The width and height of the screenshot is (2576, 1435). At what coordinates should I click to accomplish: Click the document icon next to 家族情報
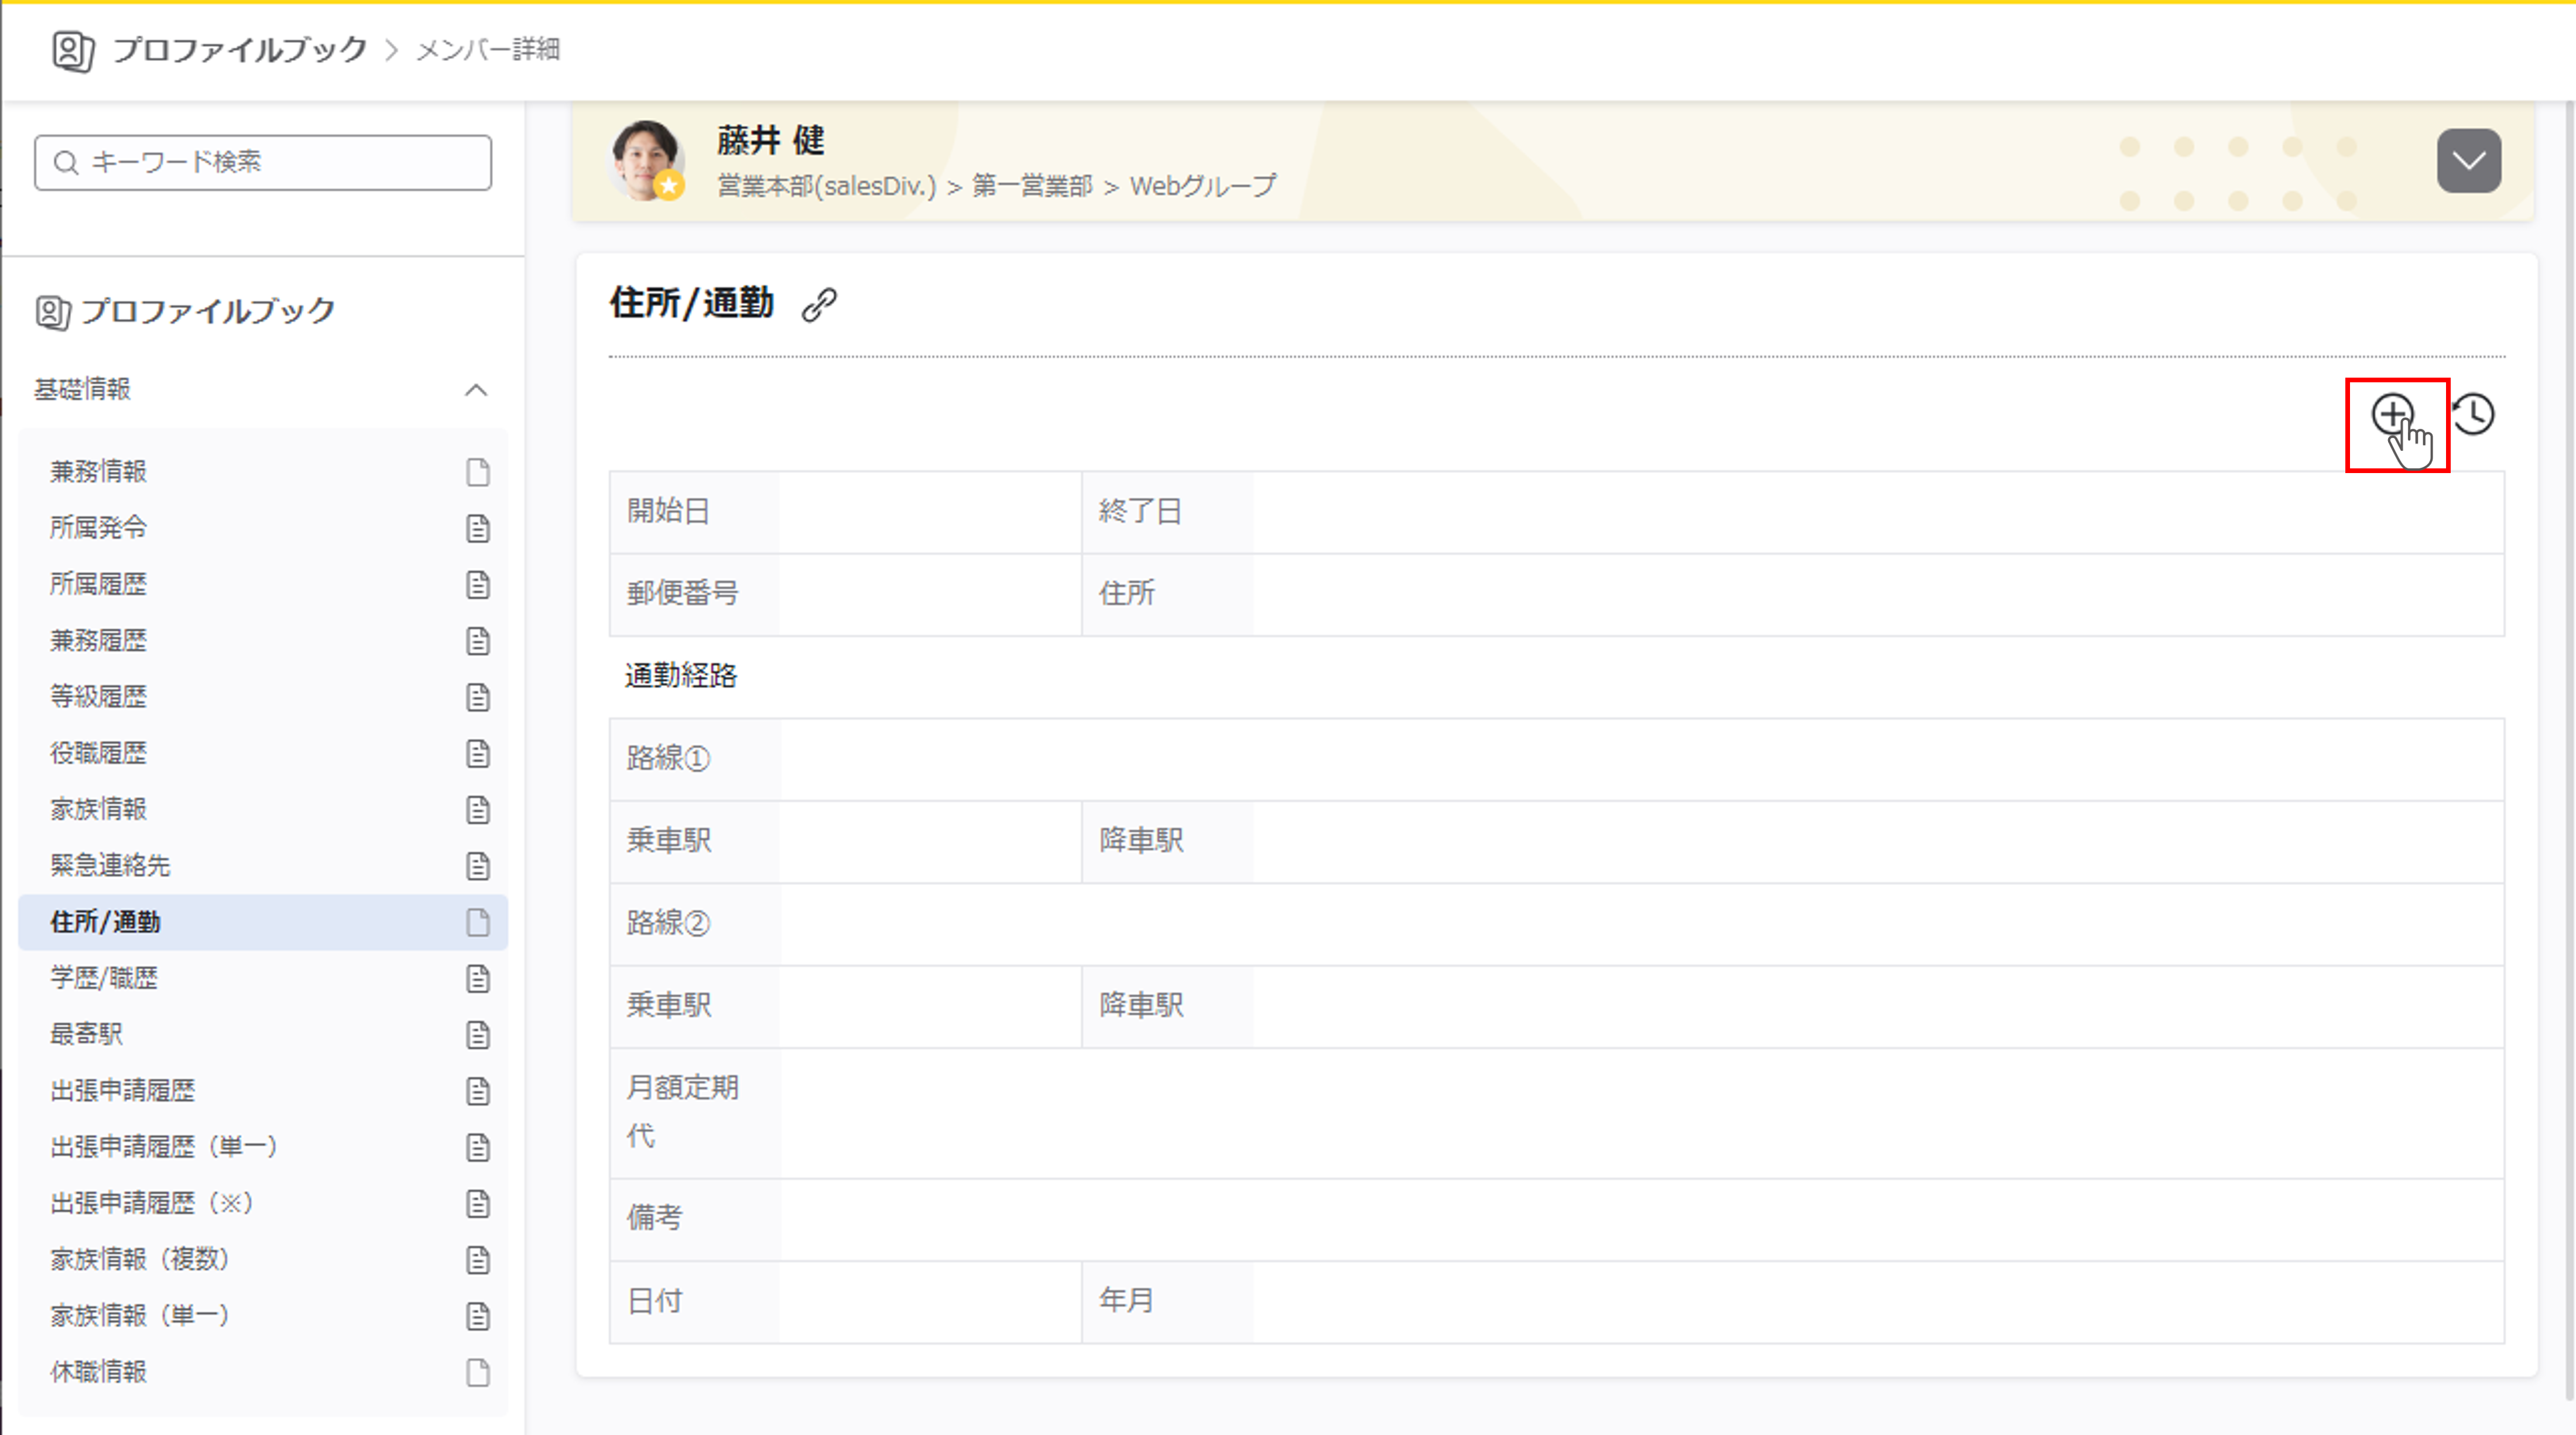tap(478, 809)
